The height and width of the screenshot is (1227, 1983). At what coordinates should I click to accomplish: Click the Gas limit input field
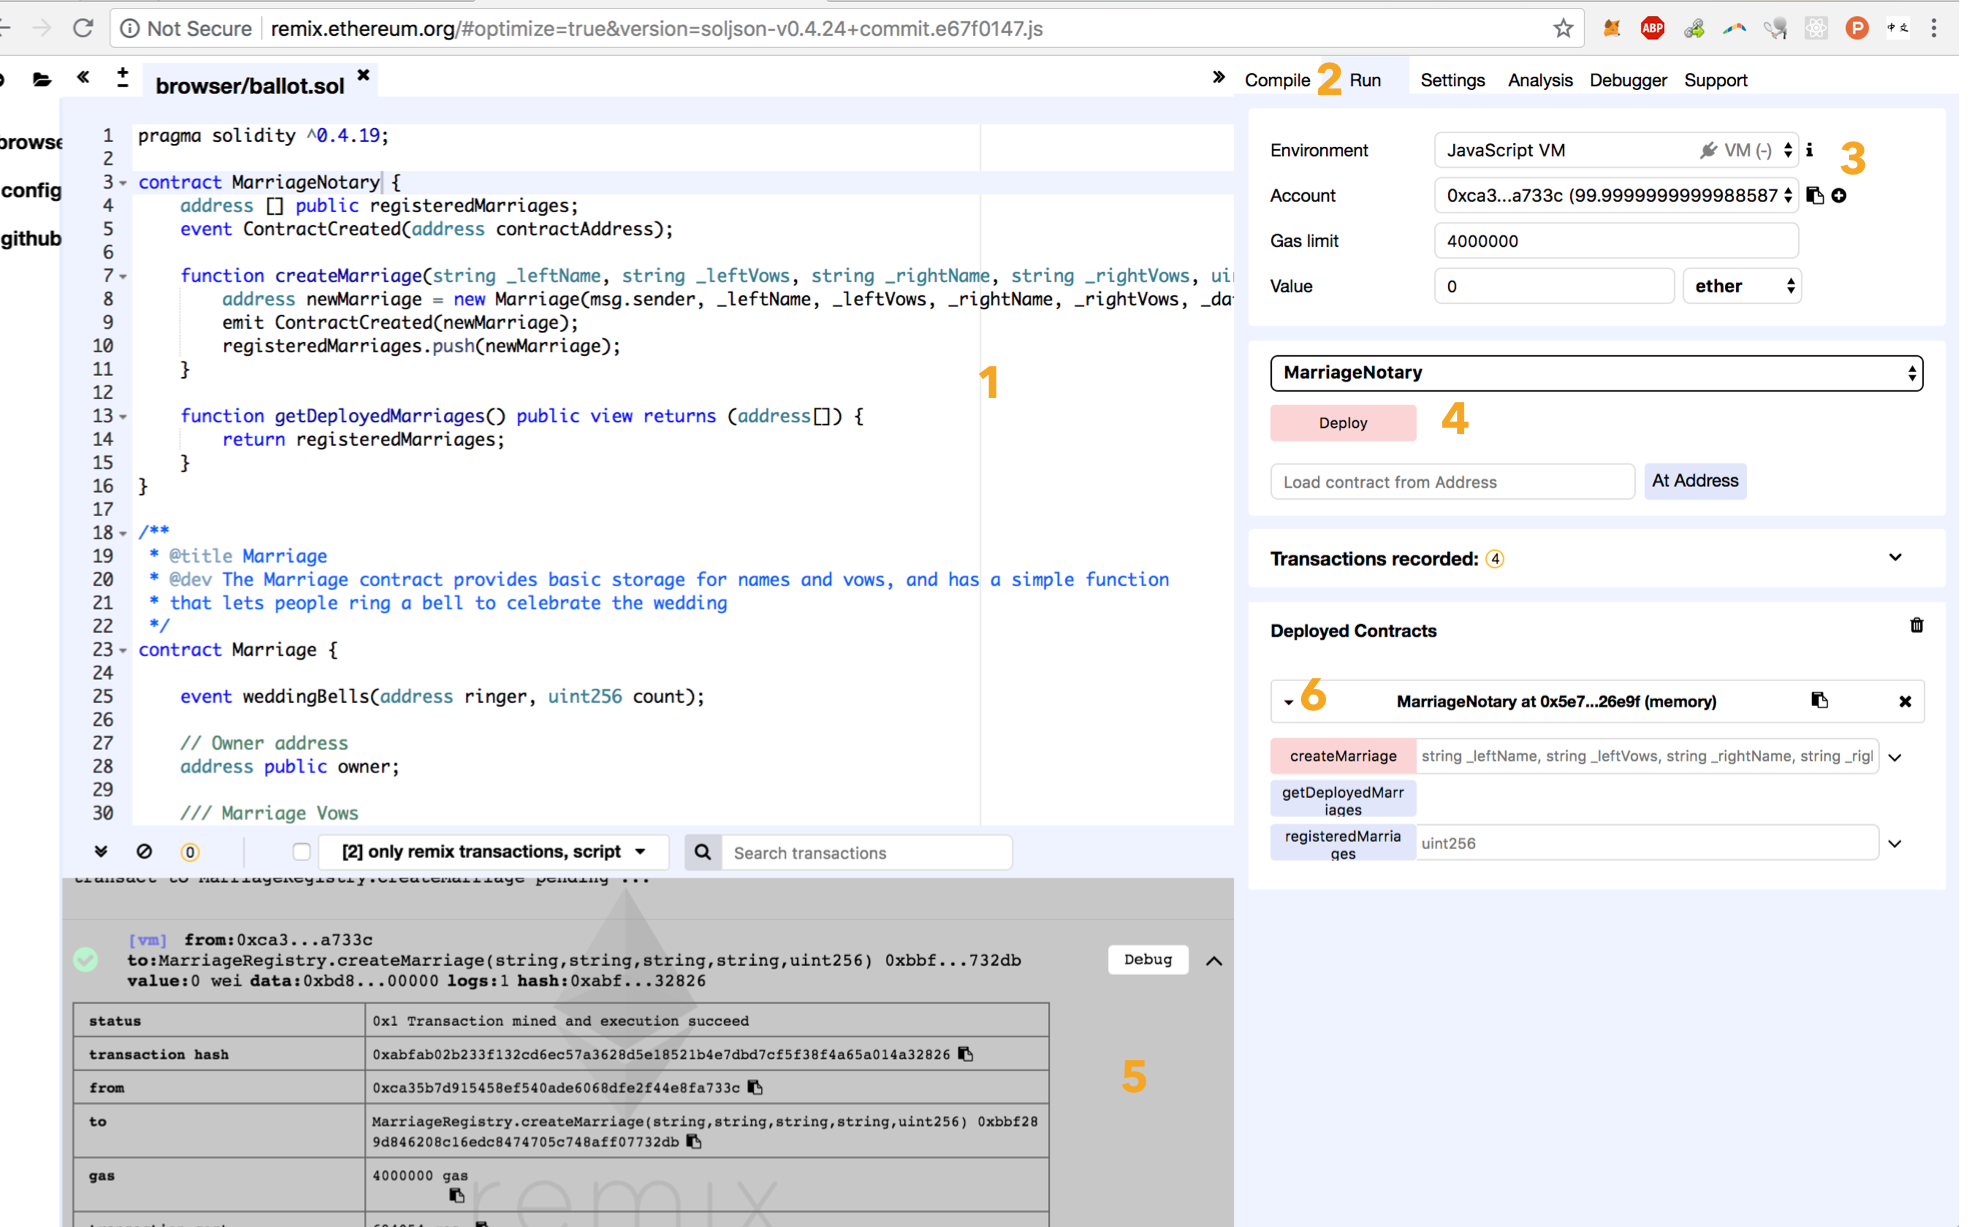(1615, 241)
